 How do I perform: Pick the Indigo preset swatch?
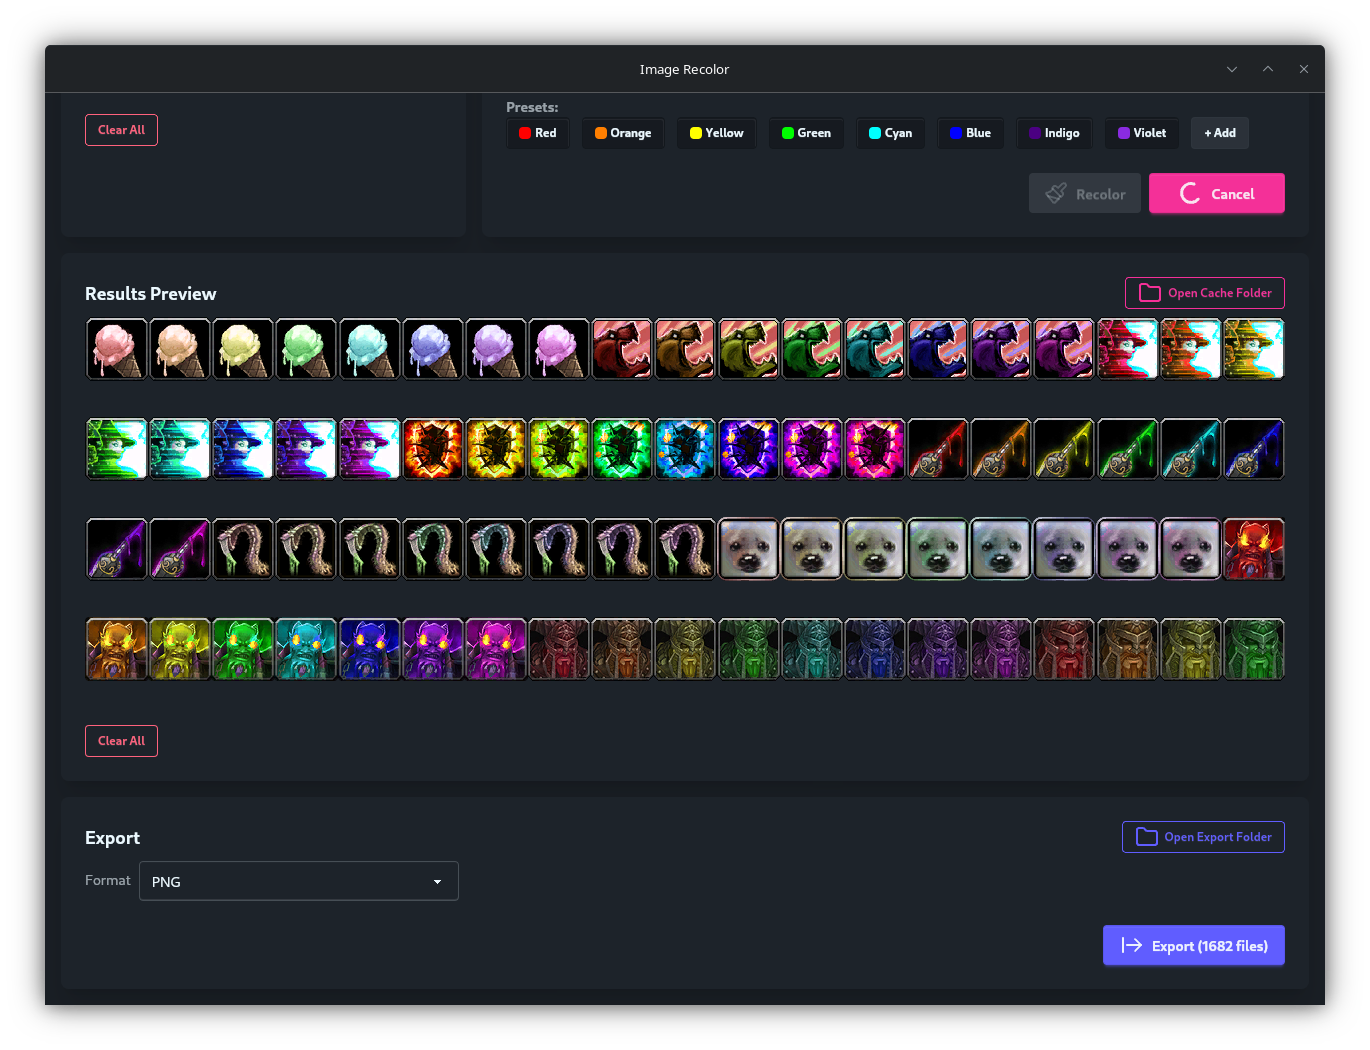pyautogui.click(x=1055, y=133)
